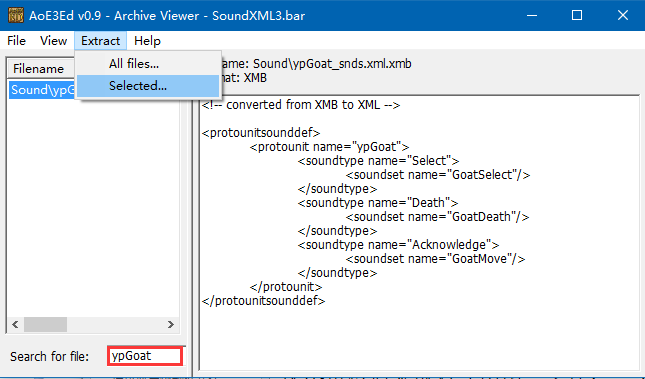Open the View menu
645x379 pixels.
coord(53,41)
